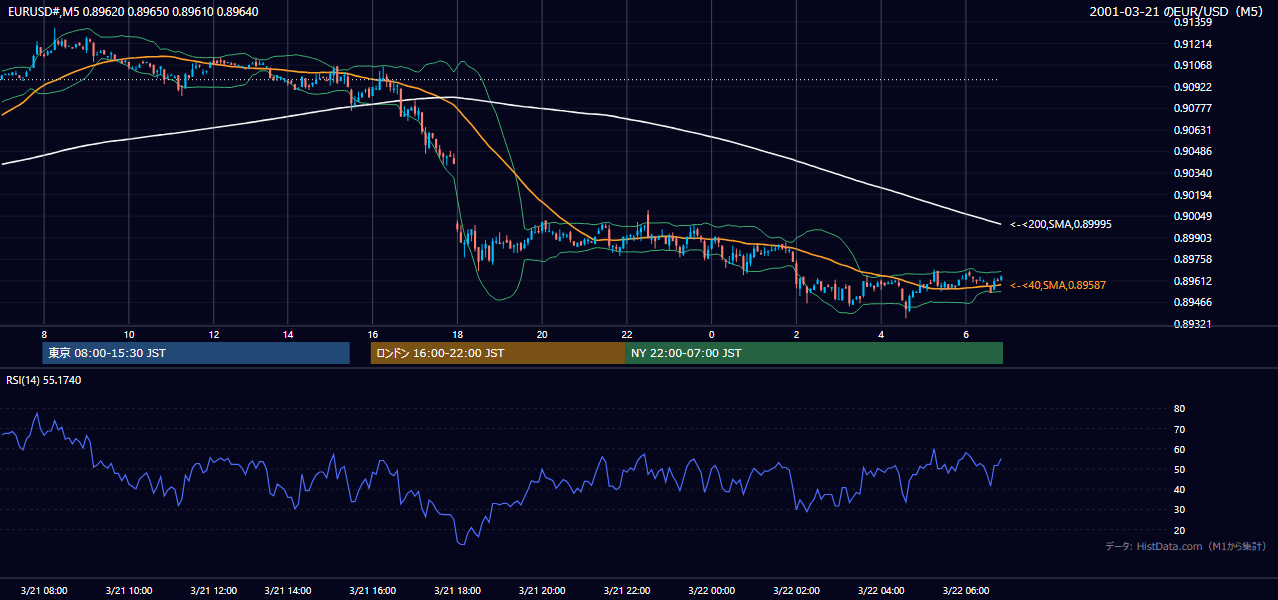Click the London 16:00-22:00 JST session bar
The height and width of the screenshot is (600, 1278).
click(x=498, y=353)
